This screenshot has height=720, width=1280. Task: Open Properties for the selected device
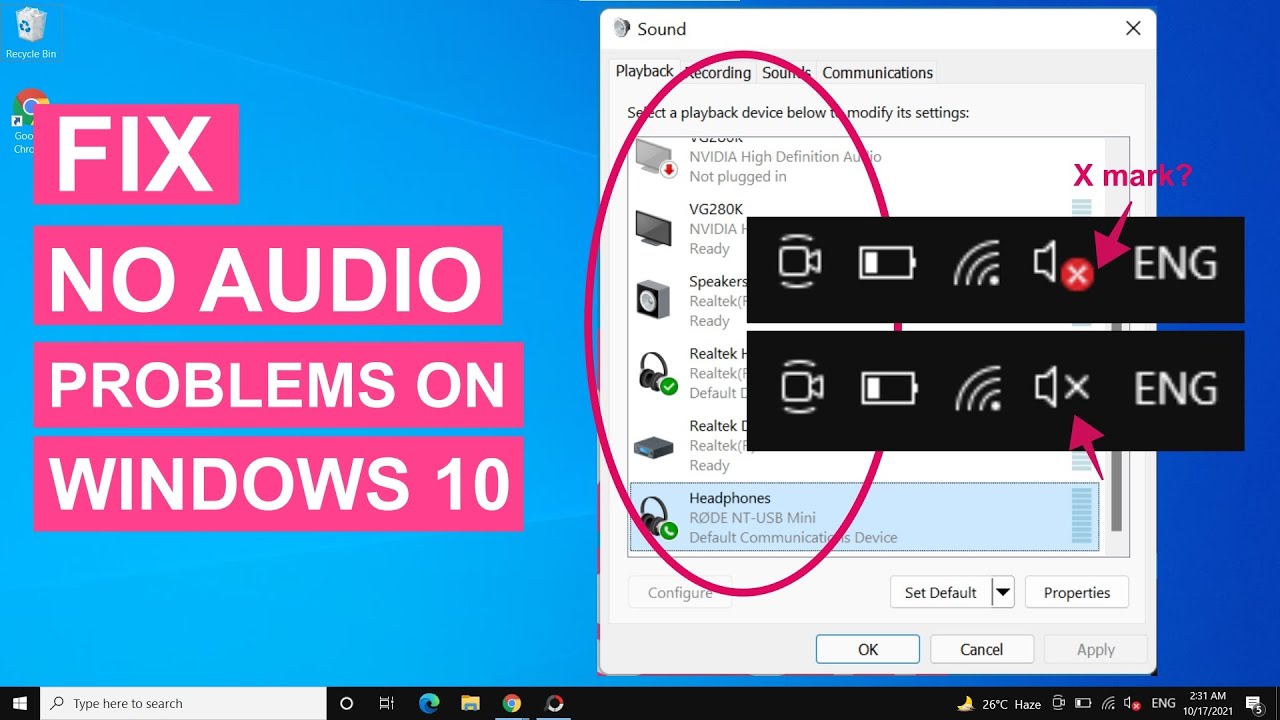tap(1076, 592)
